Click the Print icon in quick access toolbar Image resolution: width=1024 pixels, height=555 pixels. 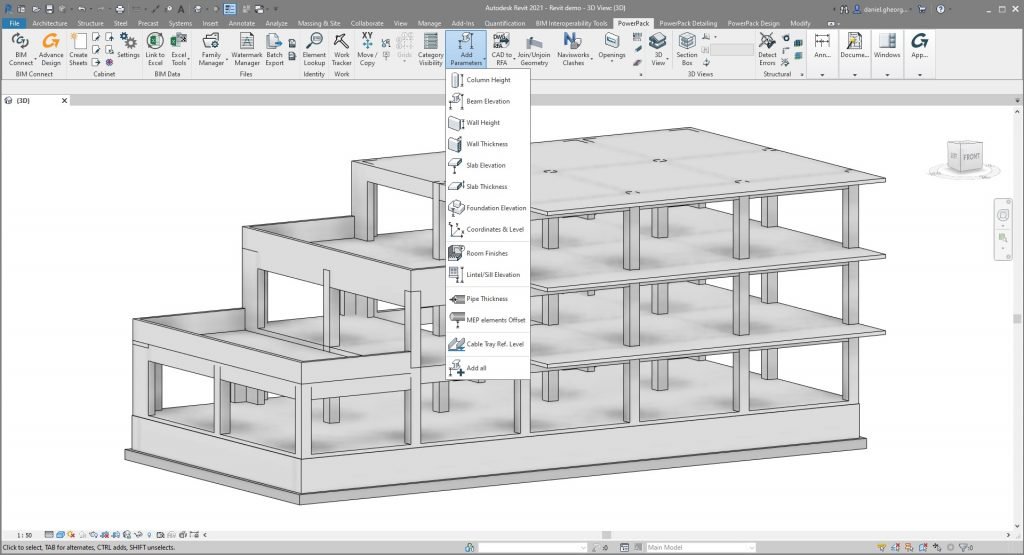[x=120, y=9]
